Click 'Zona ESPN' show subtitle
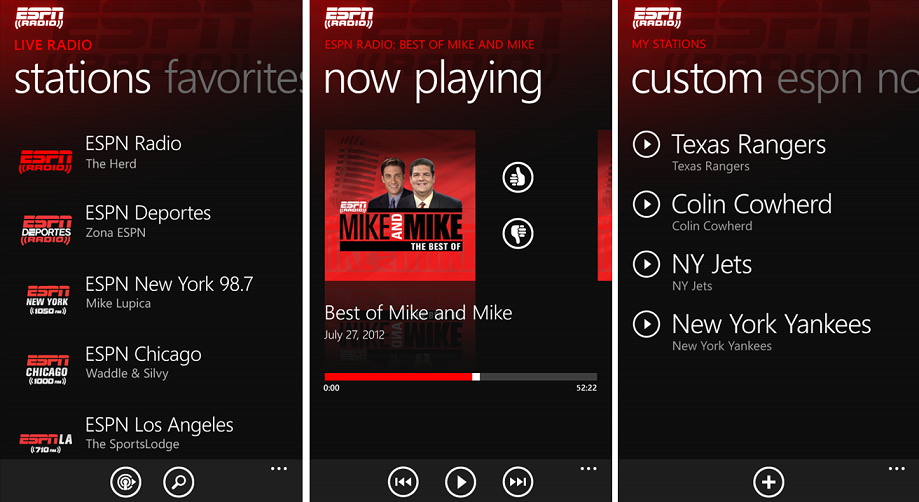This screenshot has width=919, height=502. coord(115,233)
